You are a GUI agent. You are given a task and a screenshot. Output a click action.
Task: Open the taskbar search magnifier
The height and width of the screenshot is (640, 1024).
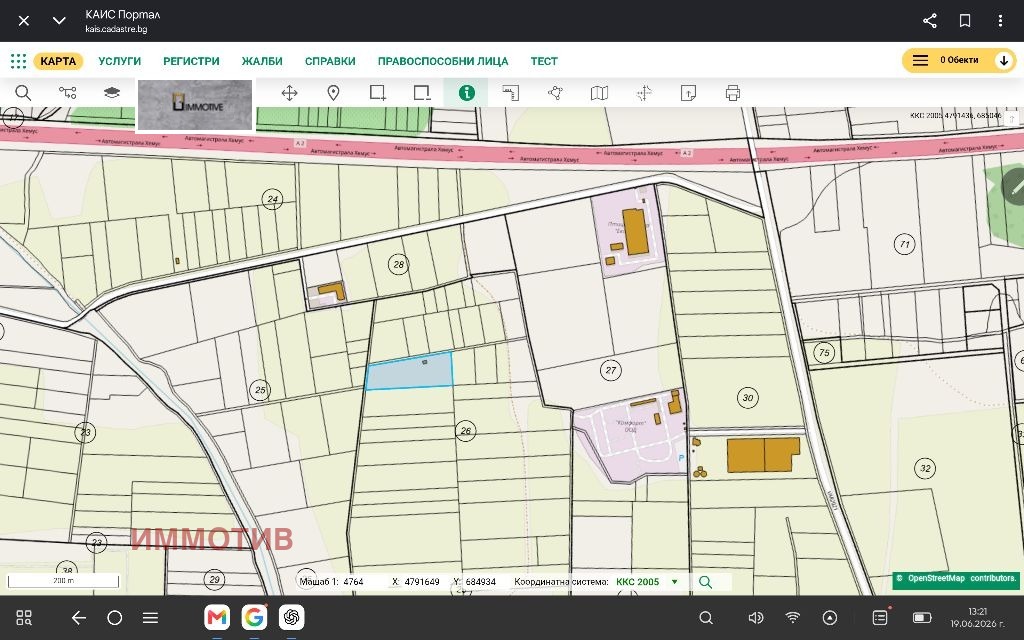(706, 618)
